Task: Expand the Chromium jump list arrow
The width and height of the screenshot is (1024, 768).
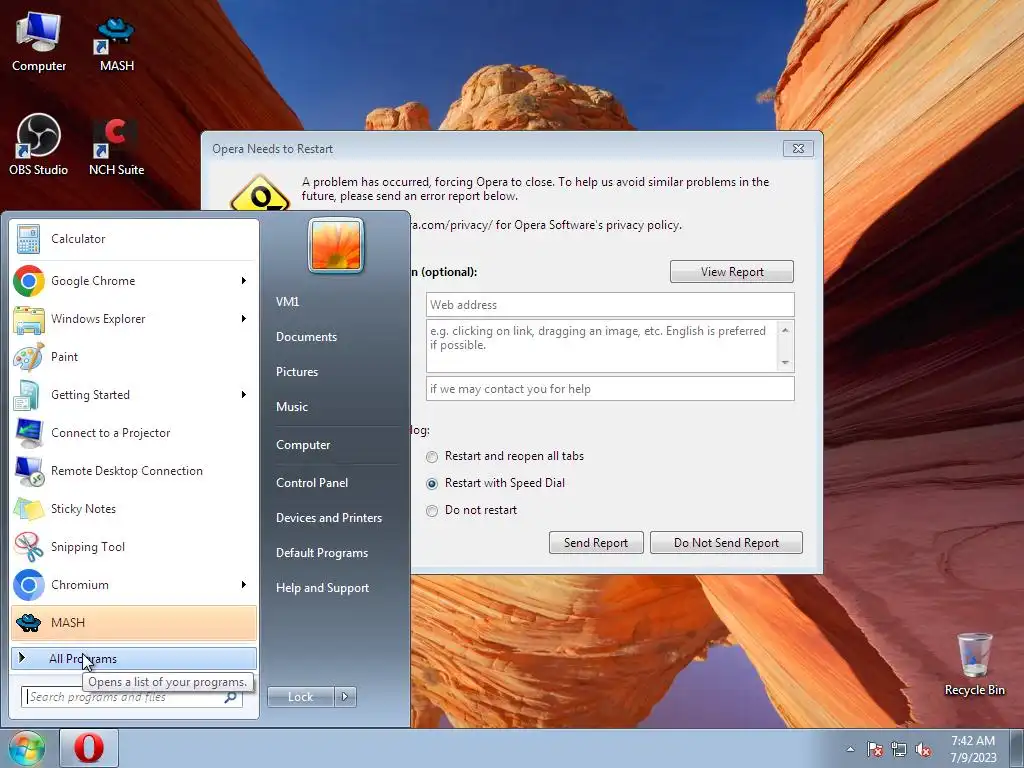Action: click(x=244, y=584)
